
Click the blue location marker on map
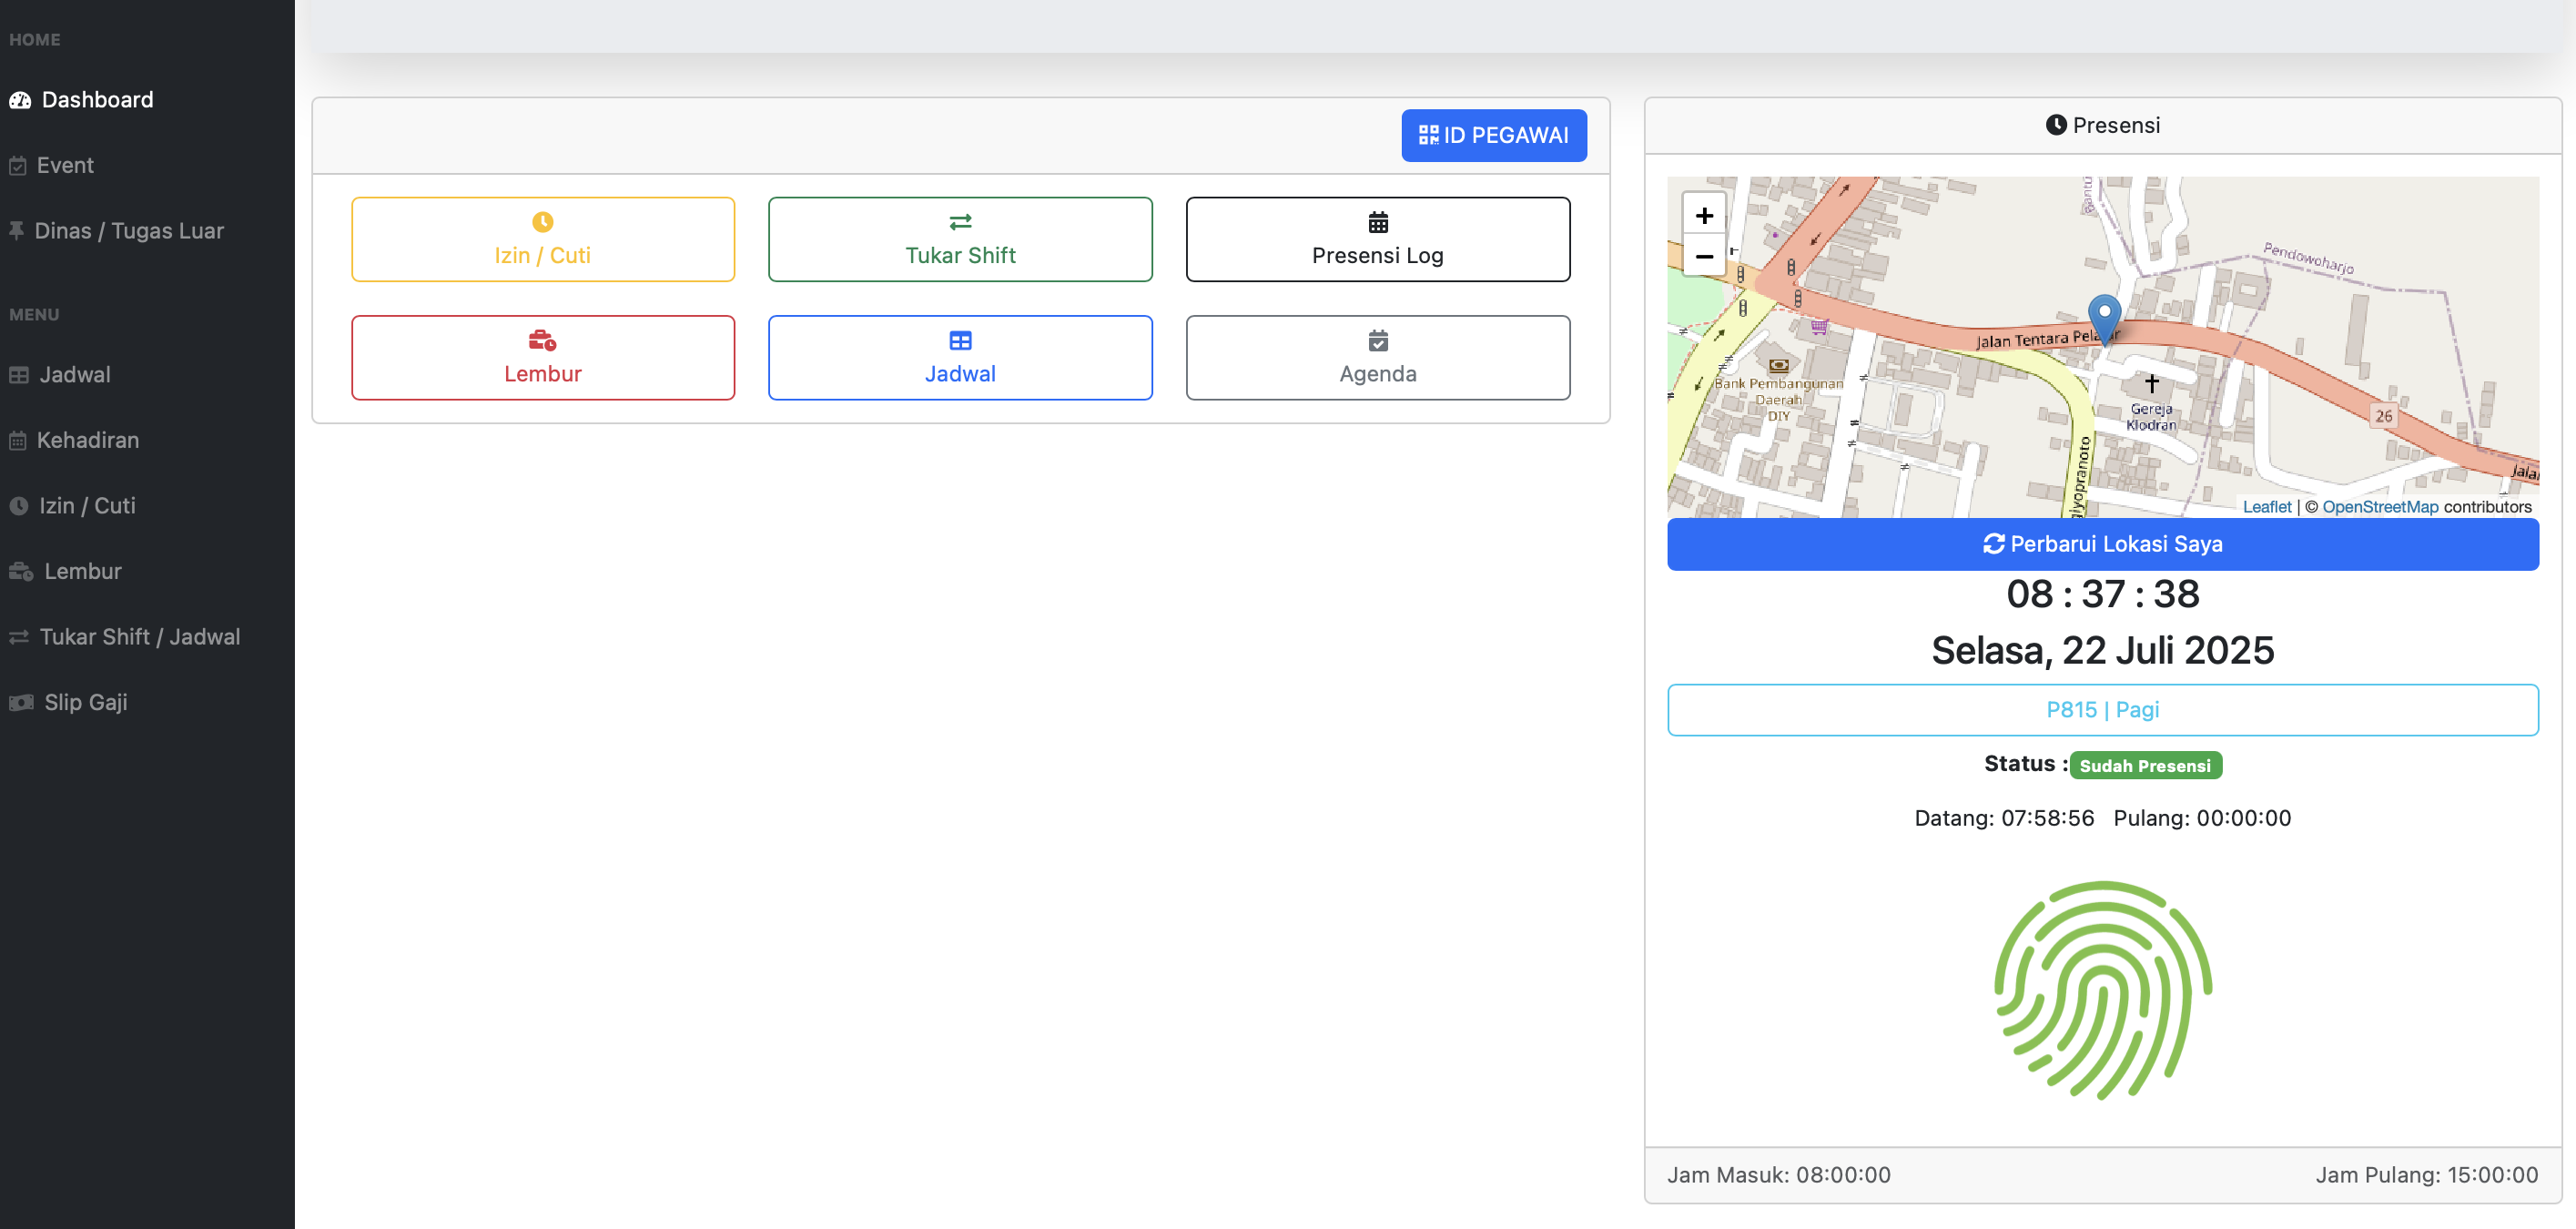point(2104,317)
